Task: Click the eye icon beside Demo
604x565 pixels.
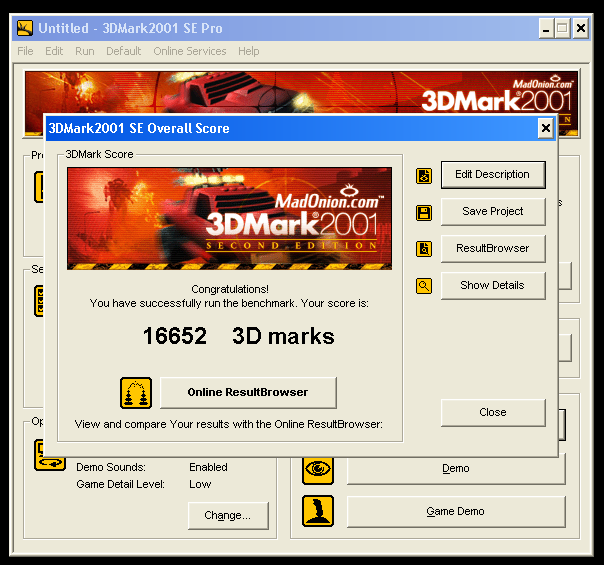Action: 318,468
